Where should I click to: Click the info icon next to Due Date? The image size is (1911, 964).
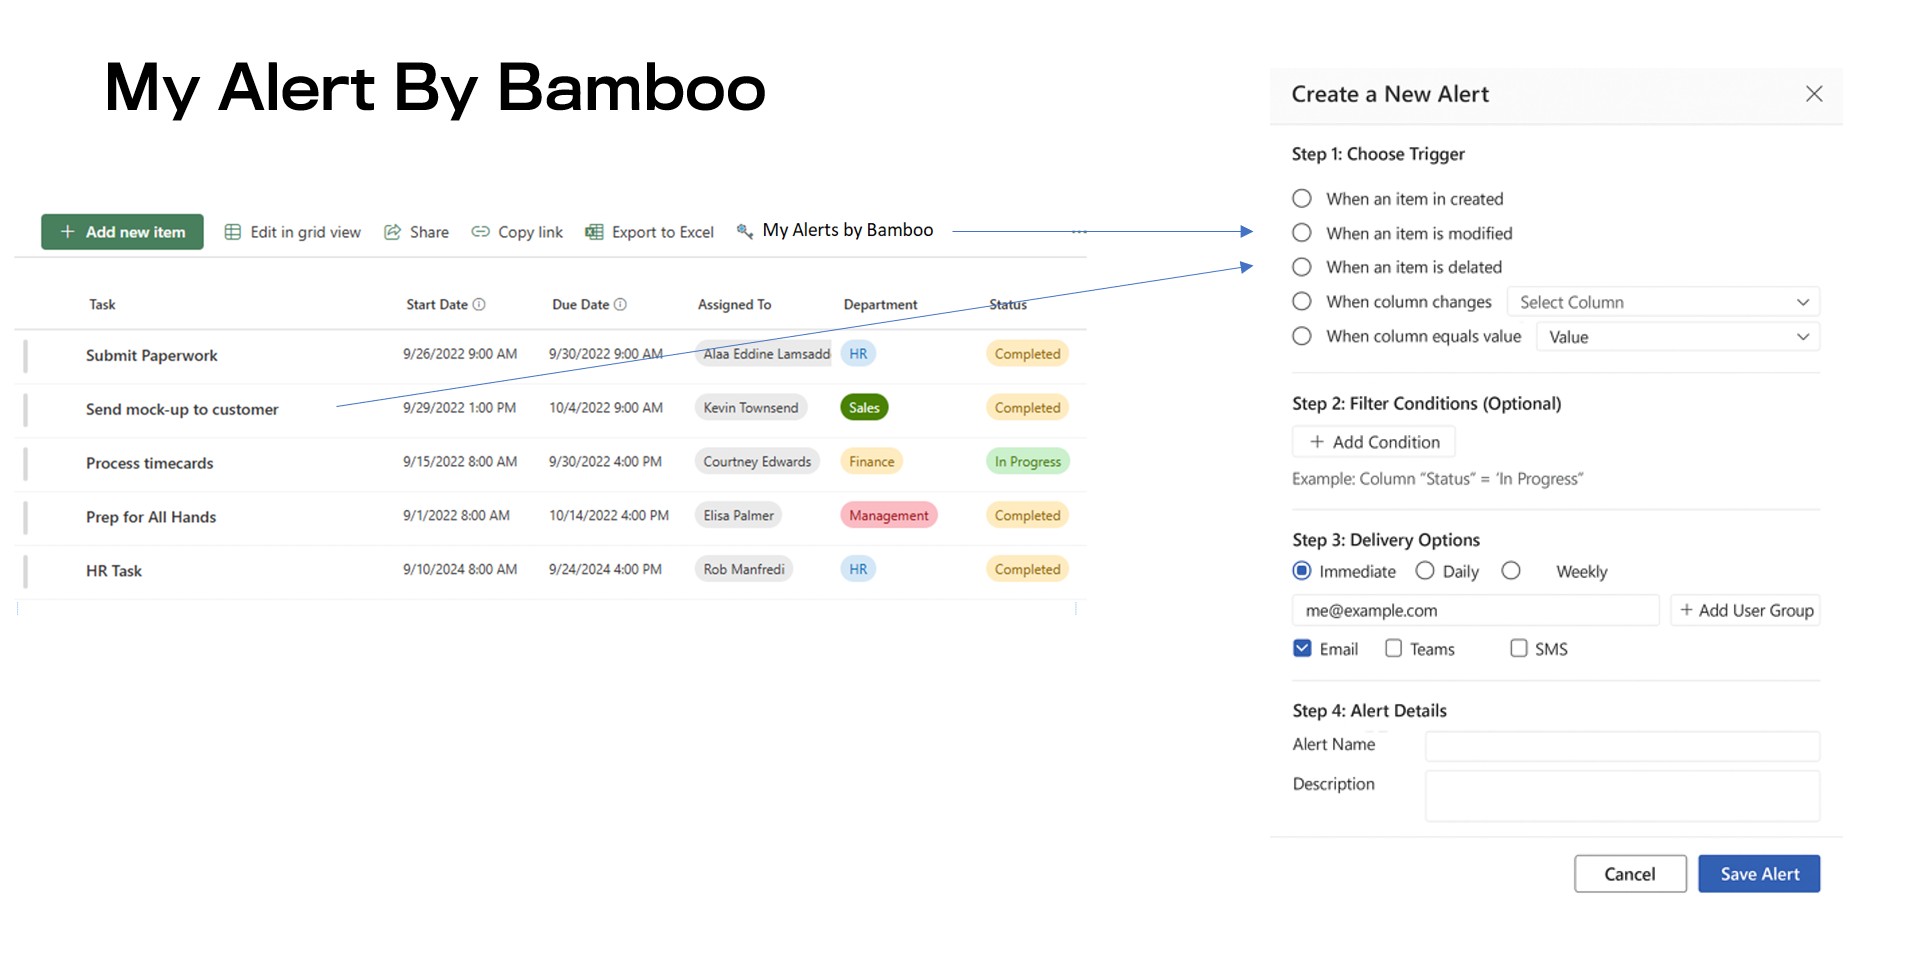click(620, 304)
